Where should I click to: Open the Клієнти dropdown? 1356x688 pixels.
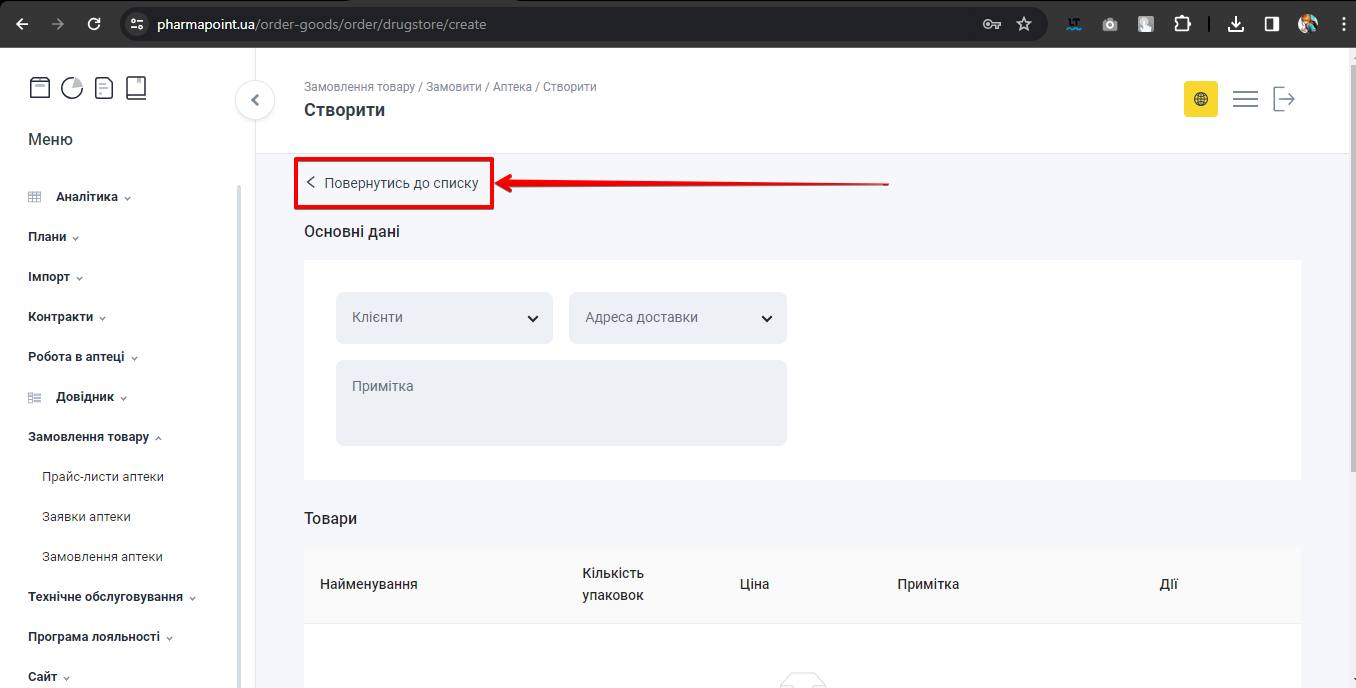click(444, 318)
